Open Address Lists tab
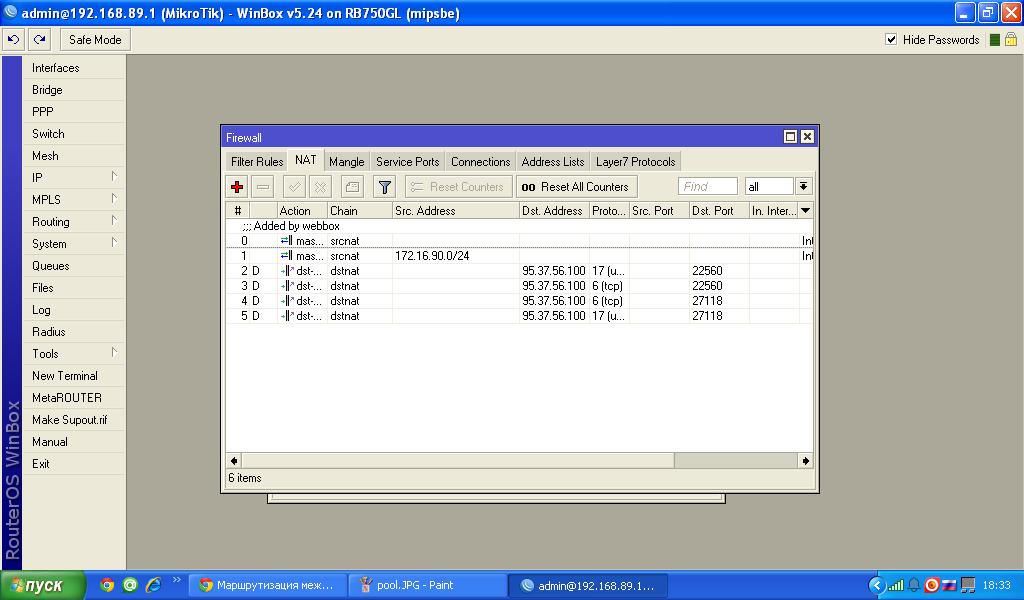 point(552,162)
